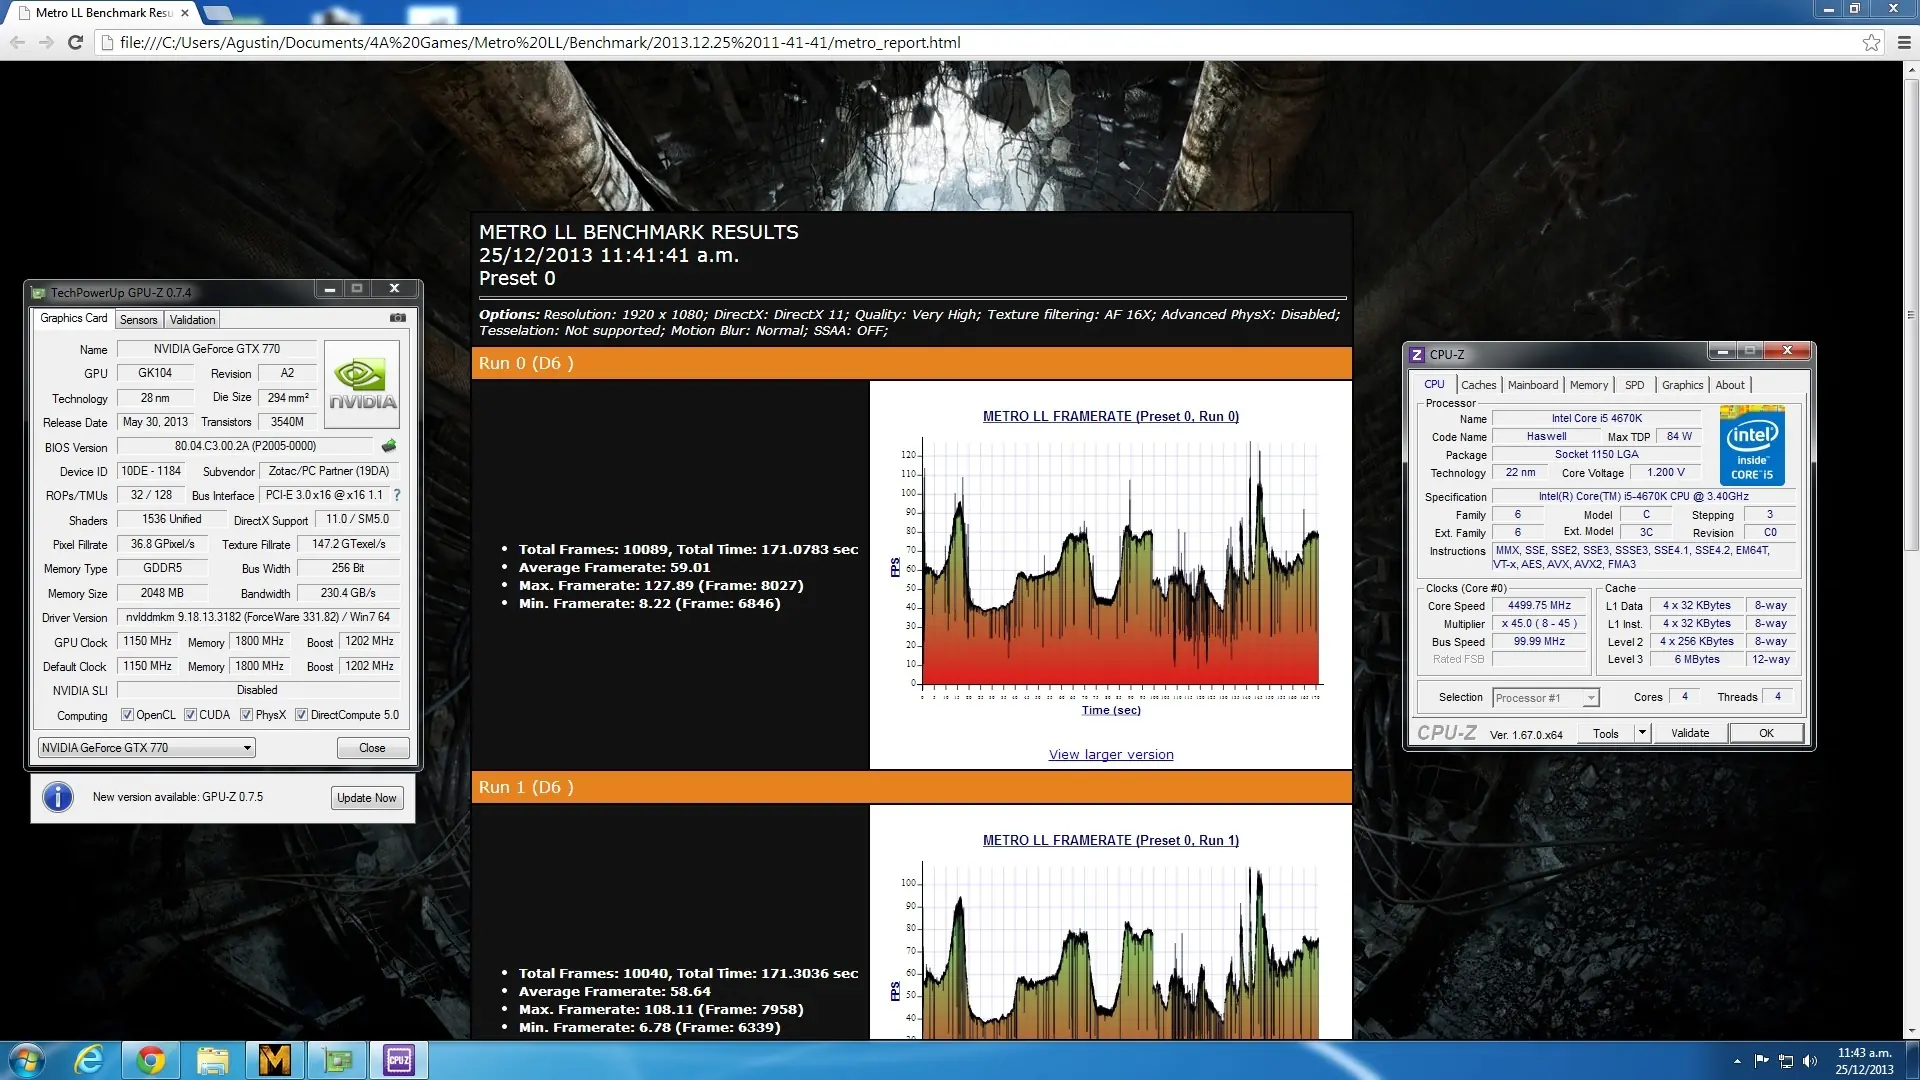Toggle the PhysX checkbox in GPU-Z
This screenshot has width=1920, height=1080.
[x=246, y=715]
